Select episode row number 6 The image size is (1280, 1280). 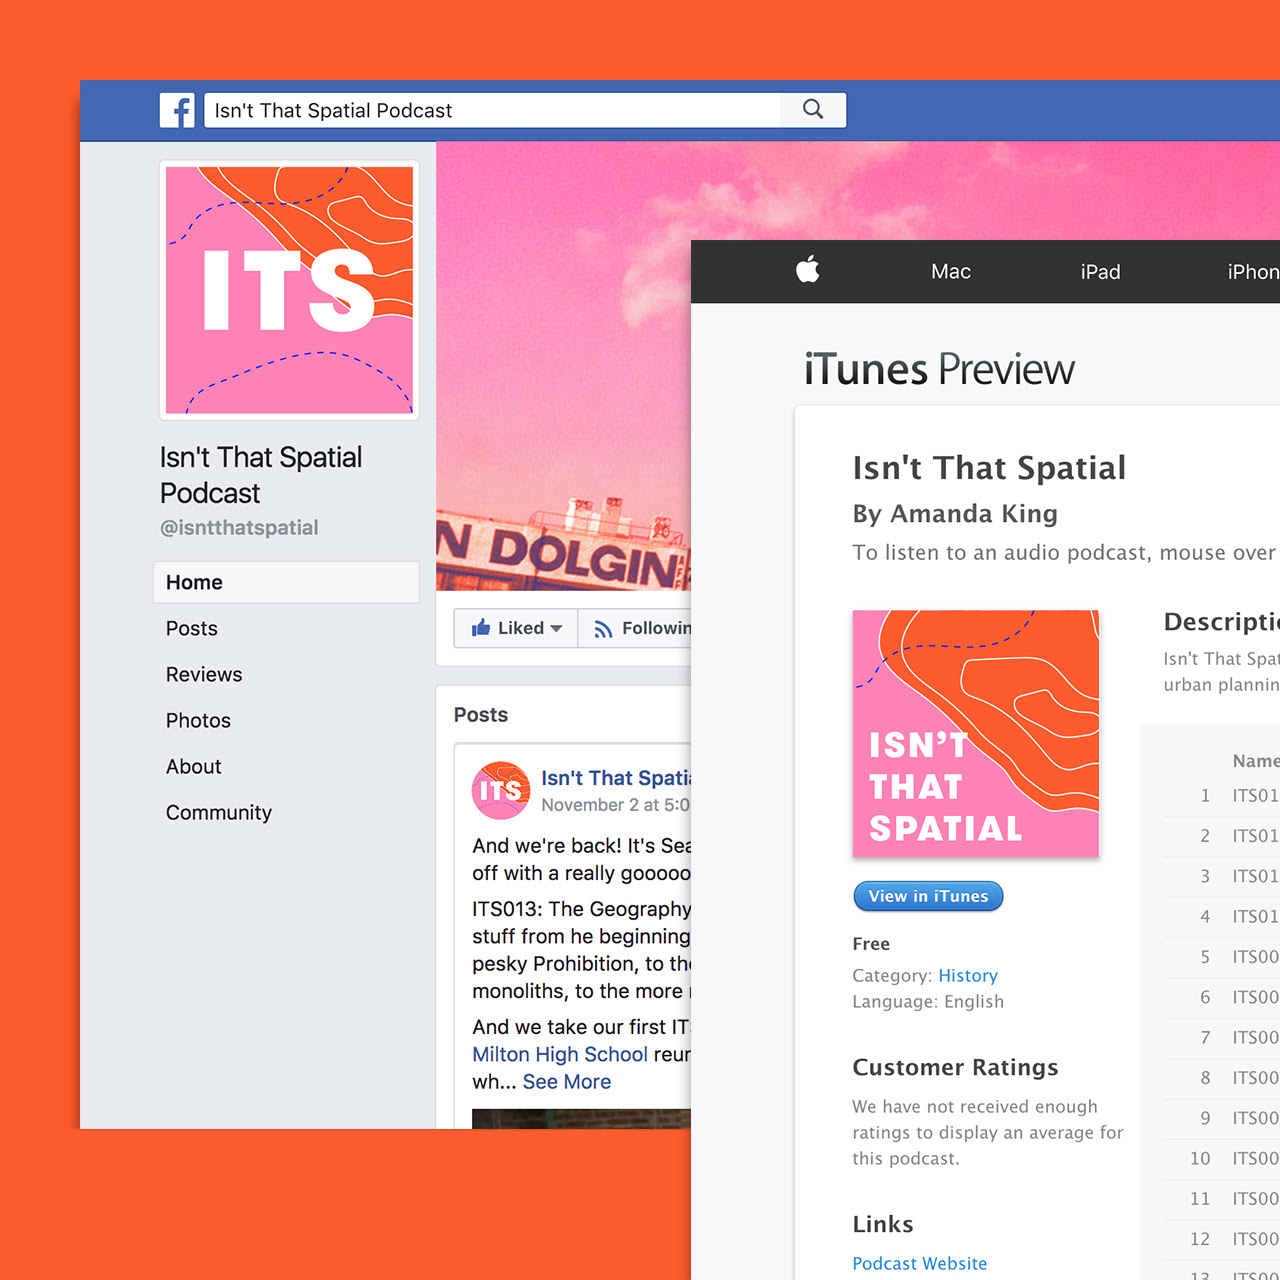tap(1221, 997)
